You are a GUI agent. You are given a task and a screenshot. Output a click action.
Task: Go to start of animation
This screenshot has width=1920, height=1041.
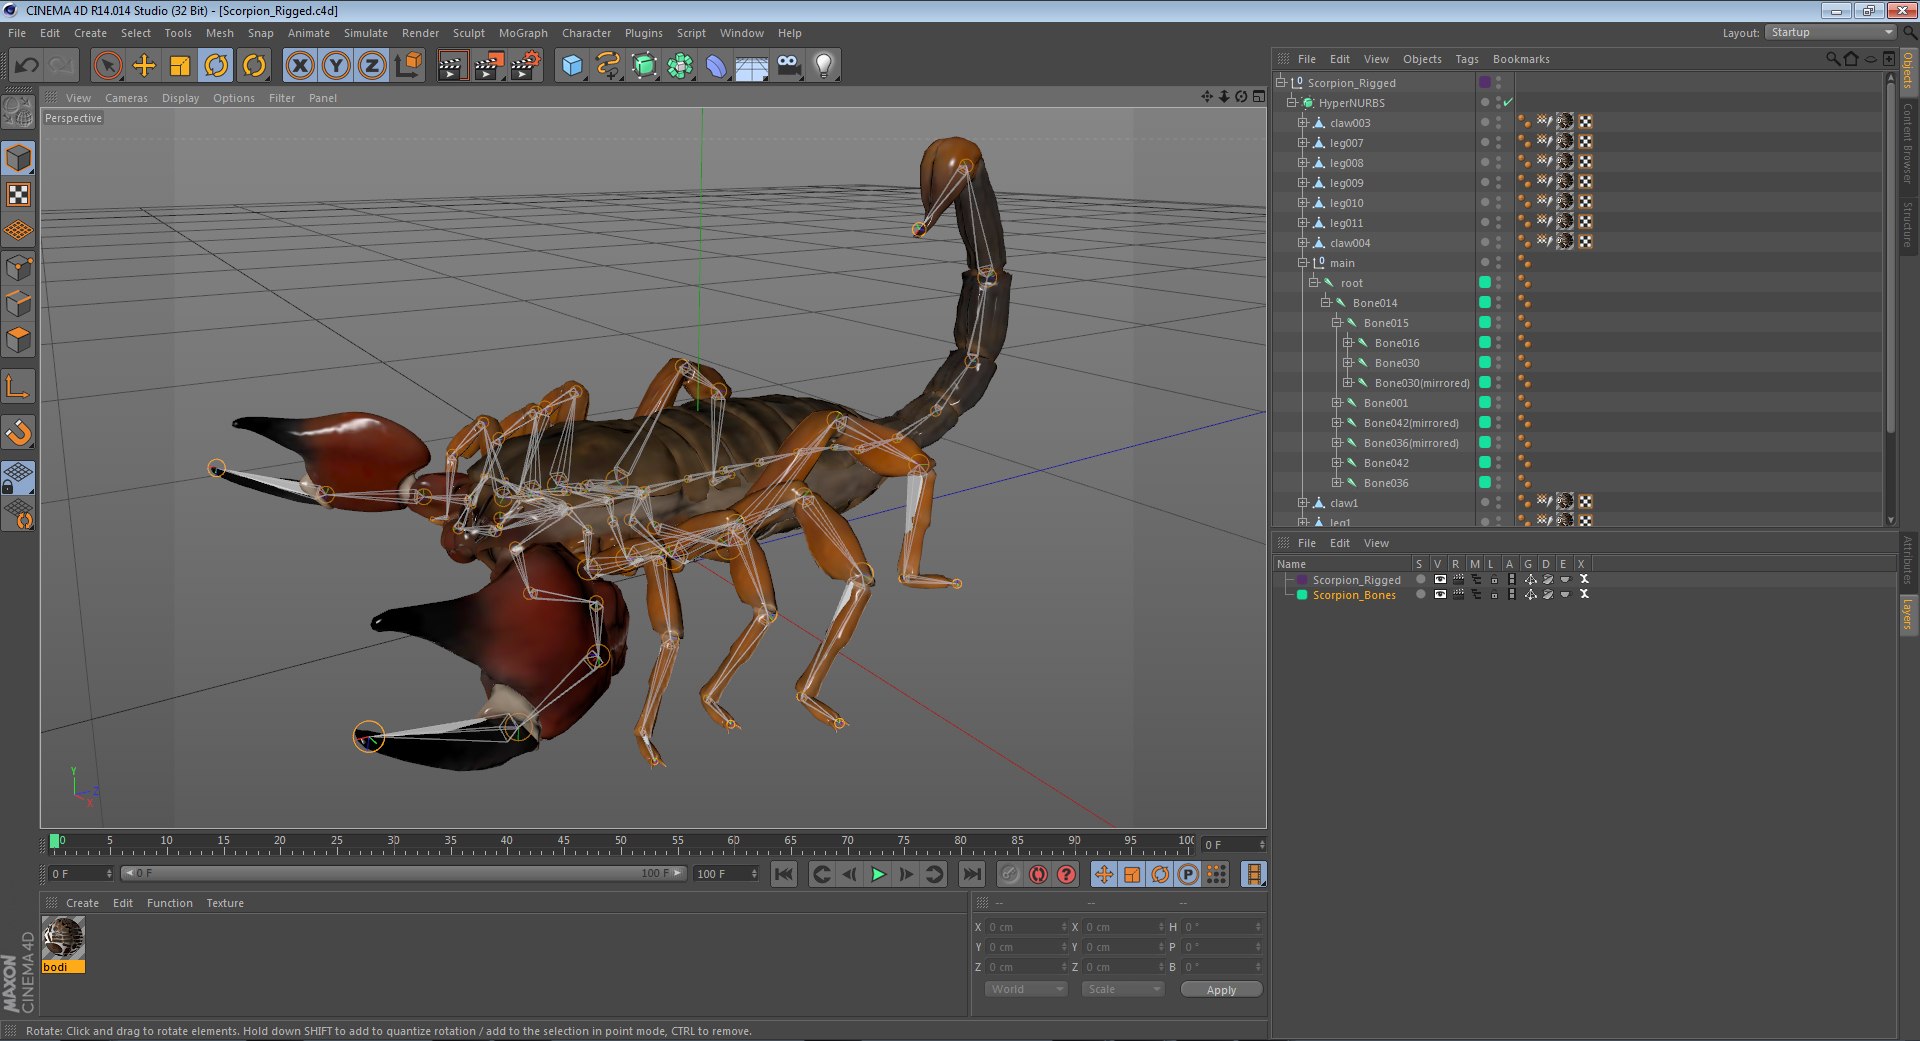click(784, 875)
